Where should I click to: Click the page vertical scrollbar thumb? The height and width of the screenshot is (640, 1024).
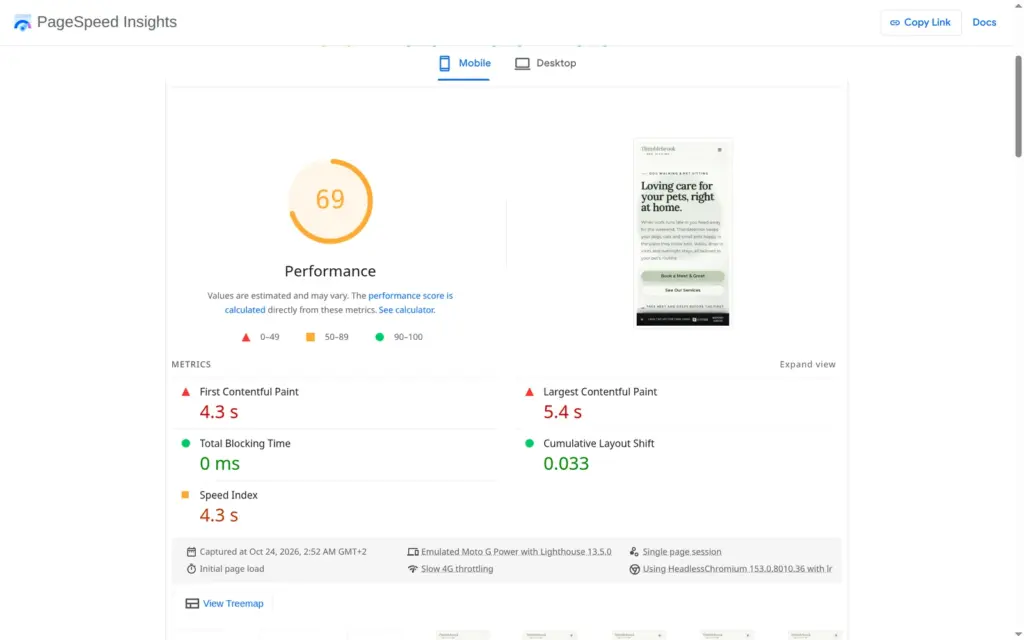pyautogui.click(x=1018, y=106)
